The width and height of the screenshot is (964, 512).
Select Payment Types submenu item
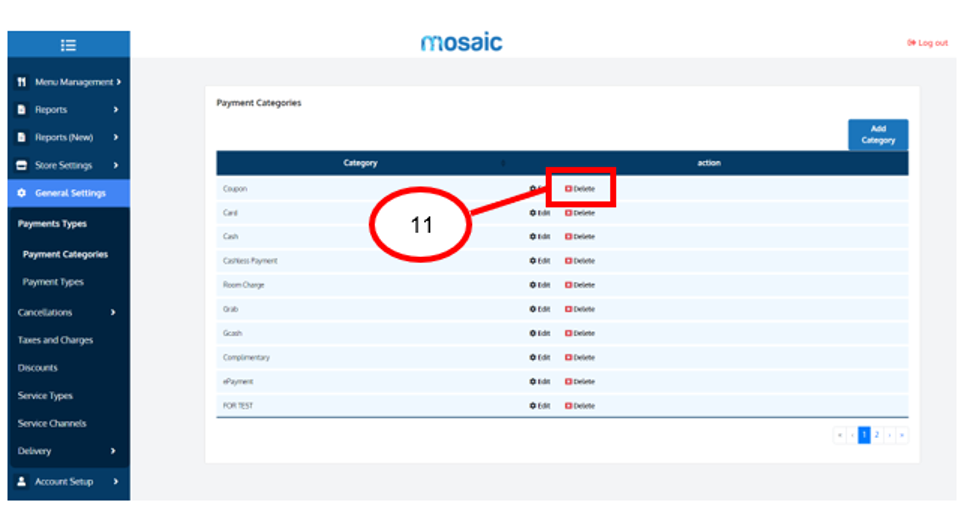[x=53, y=282]
